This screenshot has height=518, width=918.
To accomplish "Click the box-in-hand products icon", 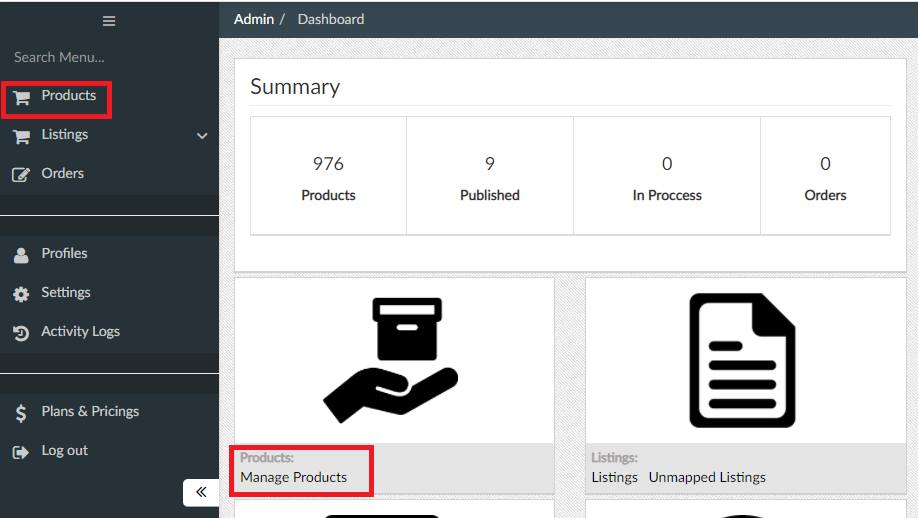I will (391, 360).
